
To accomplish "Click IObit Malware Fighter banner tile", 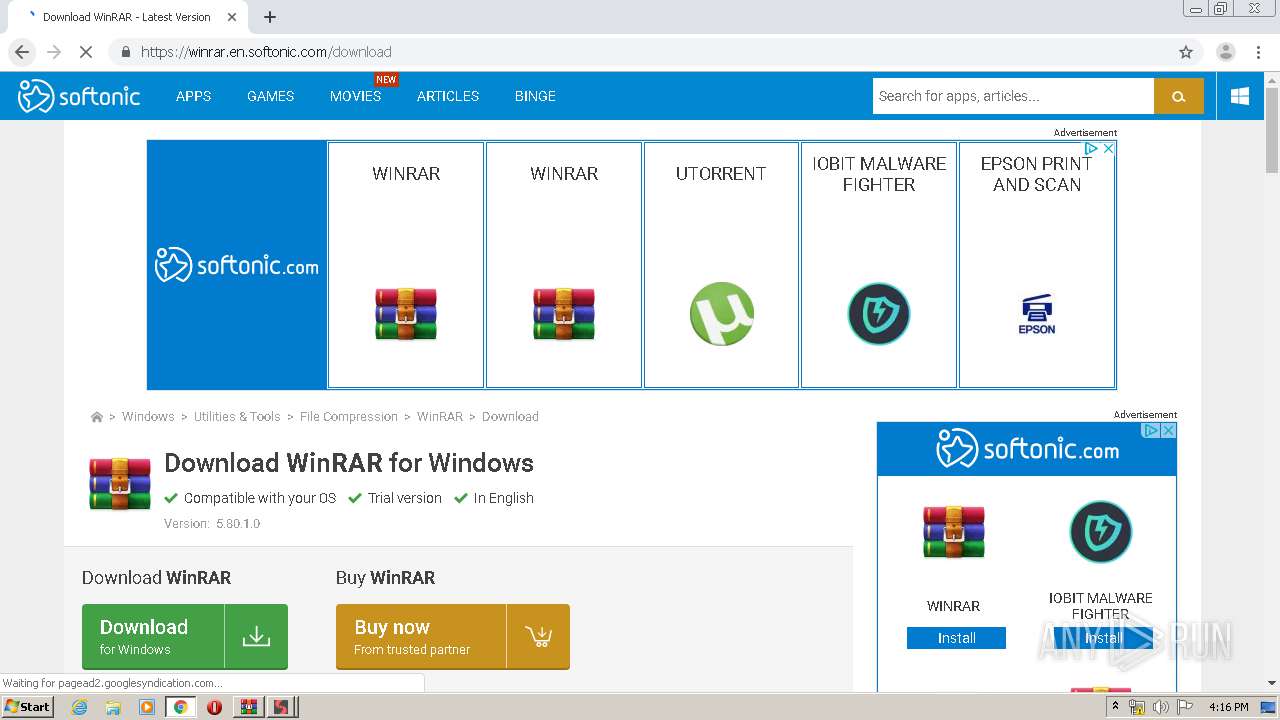I will (x=879, y=265).
